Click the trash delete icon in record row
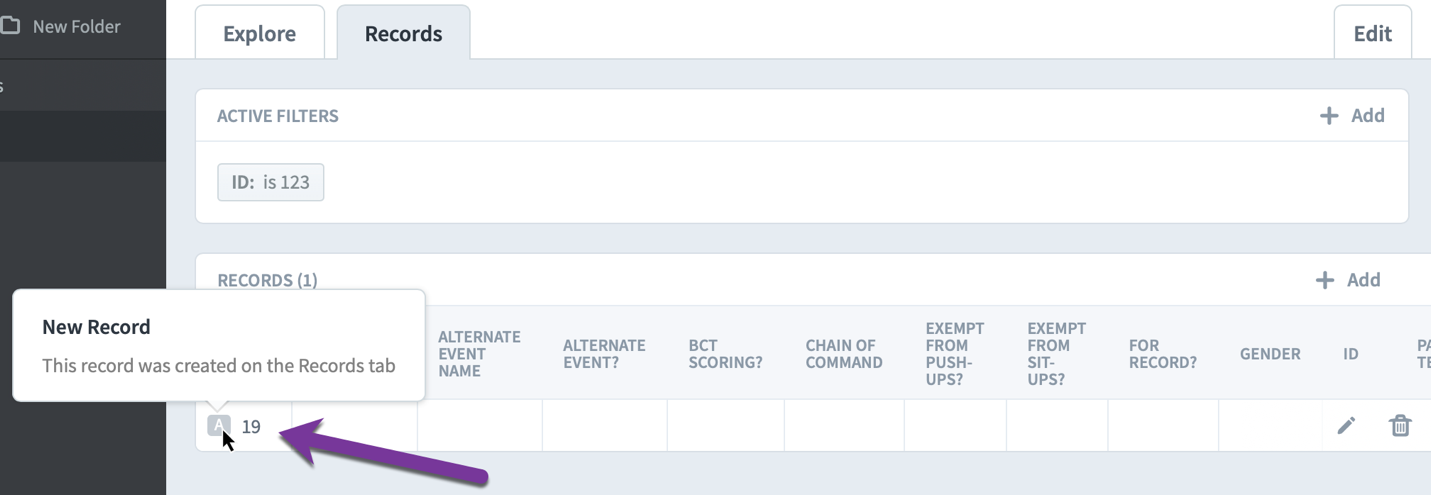The image size is (1431, 495). coord(1400,426)
